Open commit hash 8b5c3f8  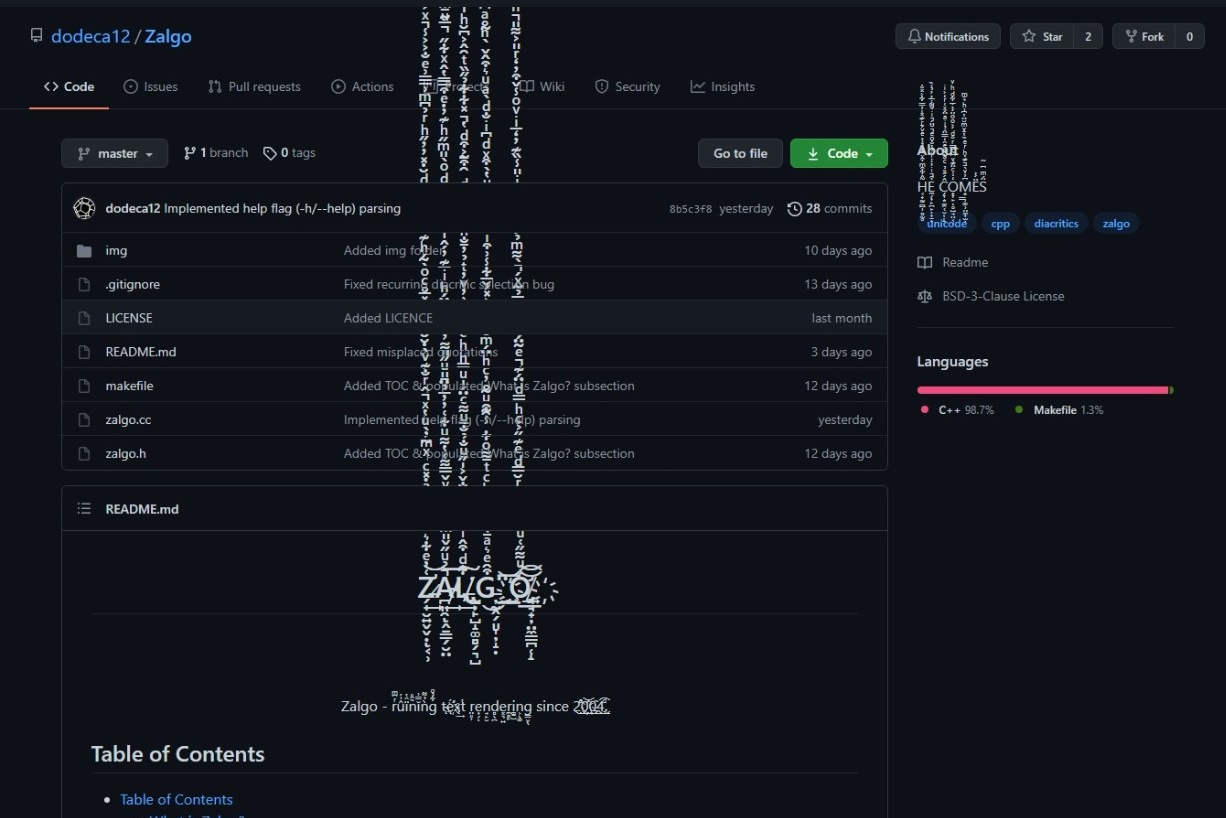pyautogui.click(x=691, y=209)
